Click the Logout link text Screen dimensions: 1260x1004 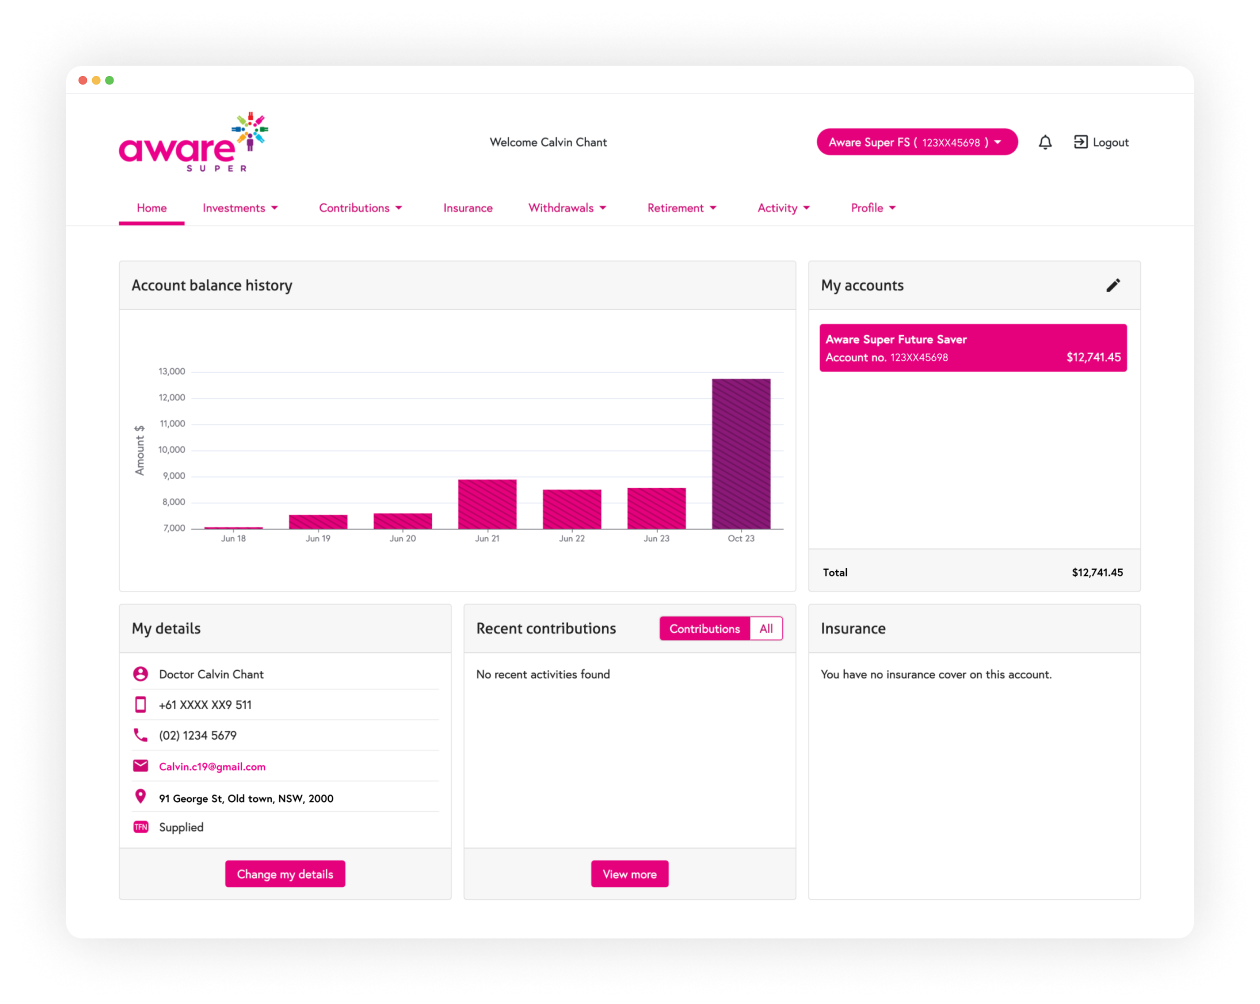(1111, 143)
